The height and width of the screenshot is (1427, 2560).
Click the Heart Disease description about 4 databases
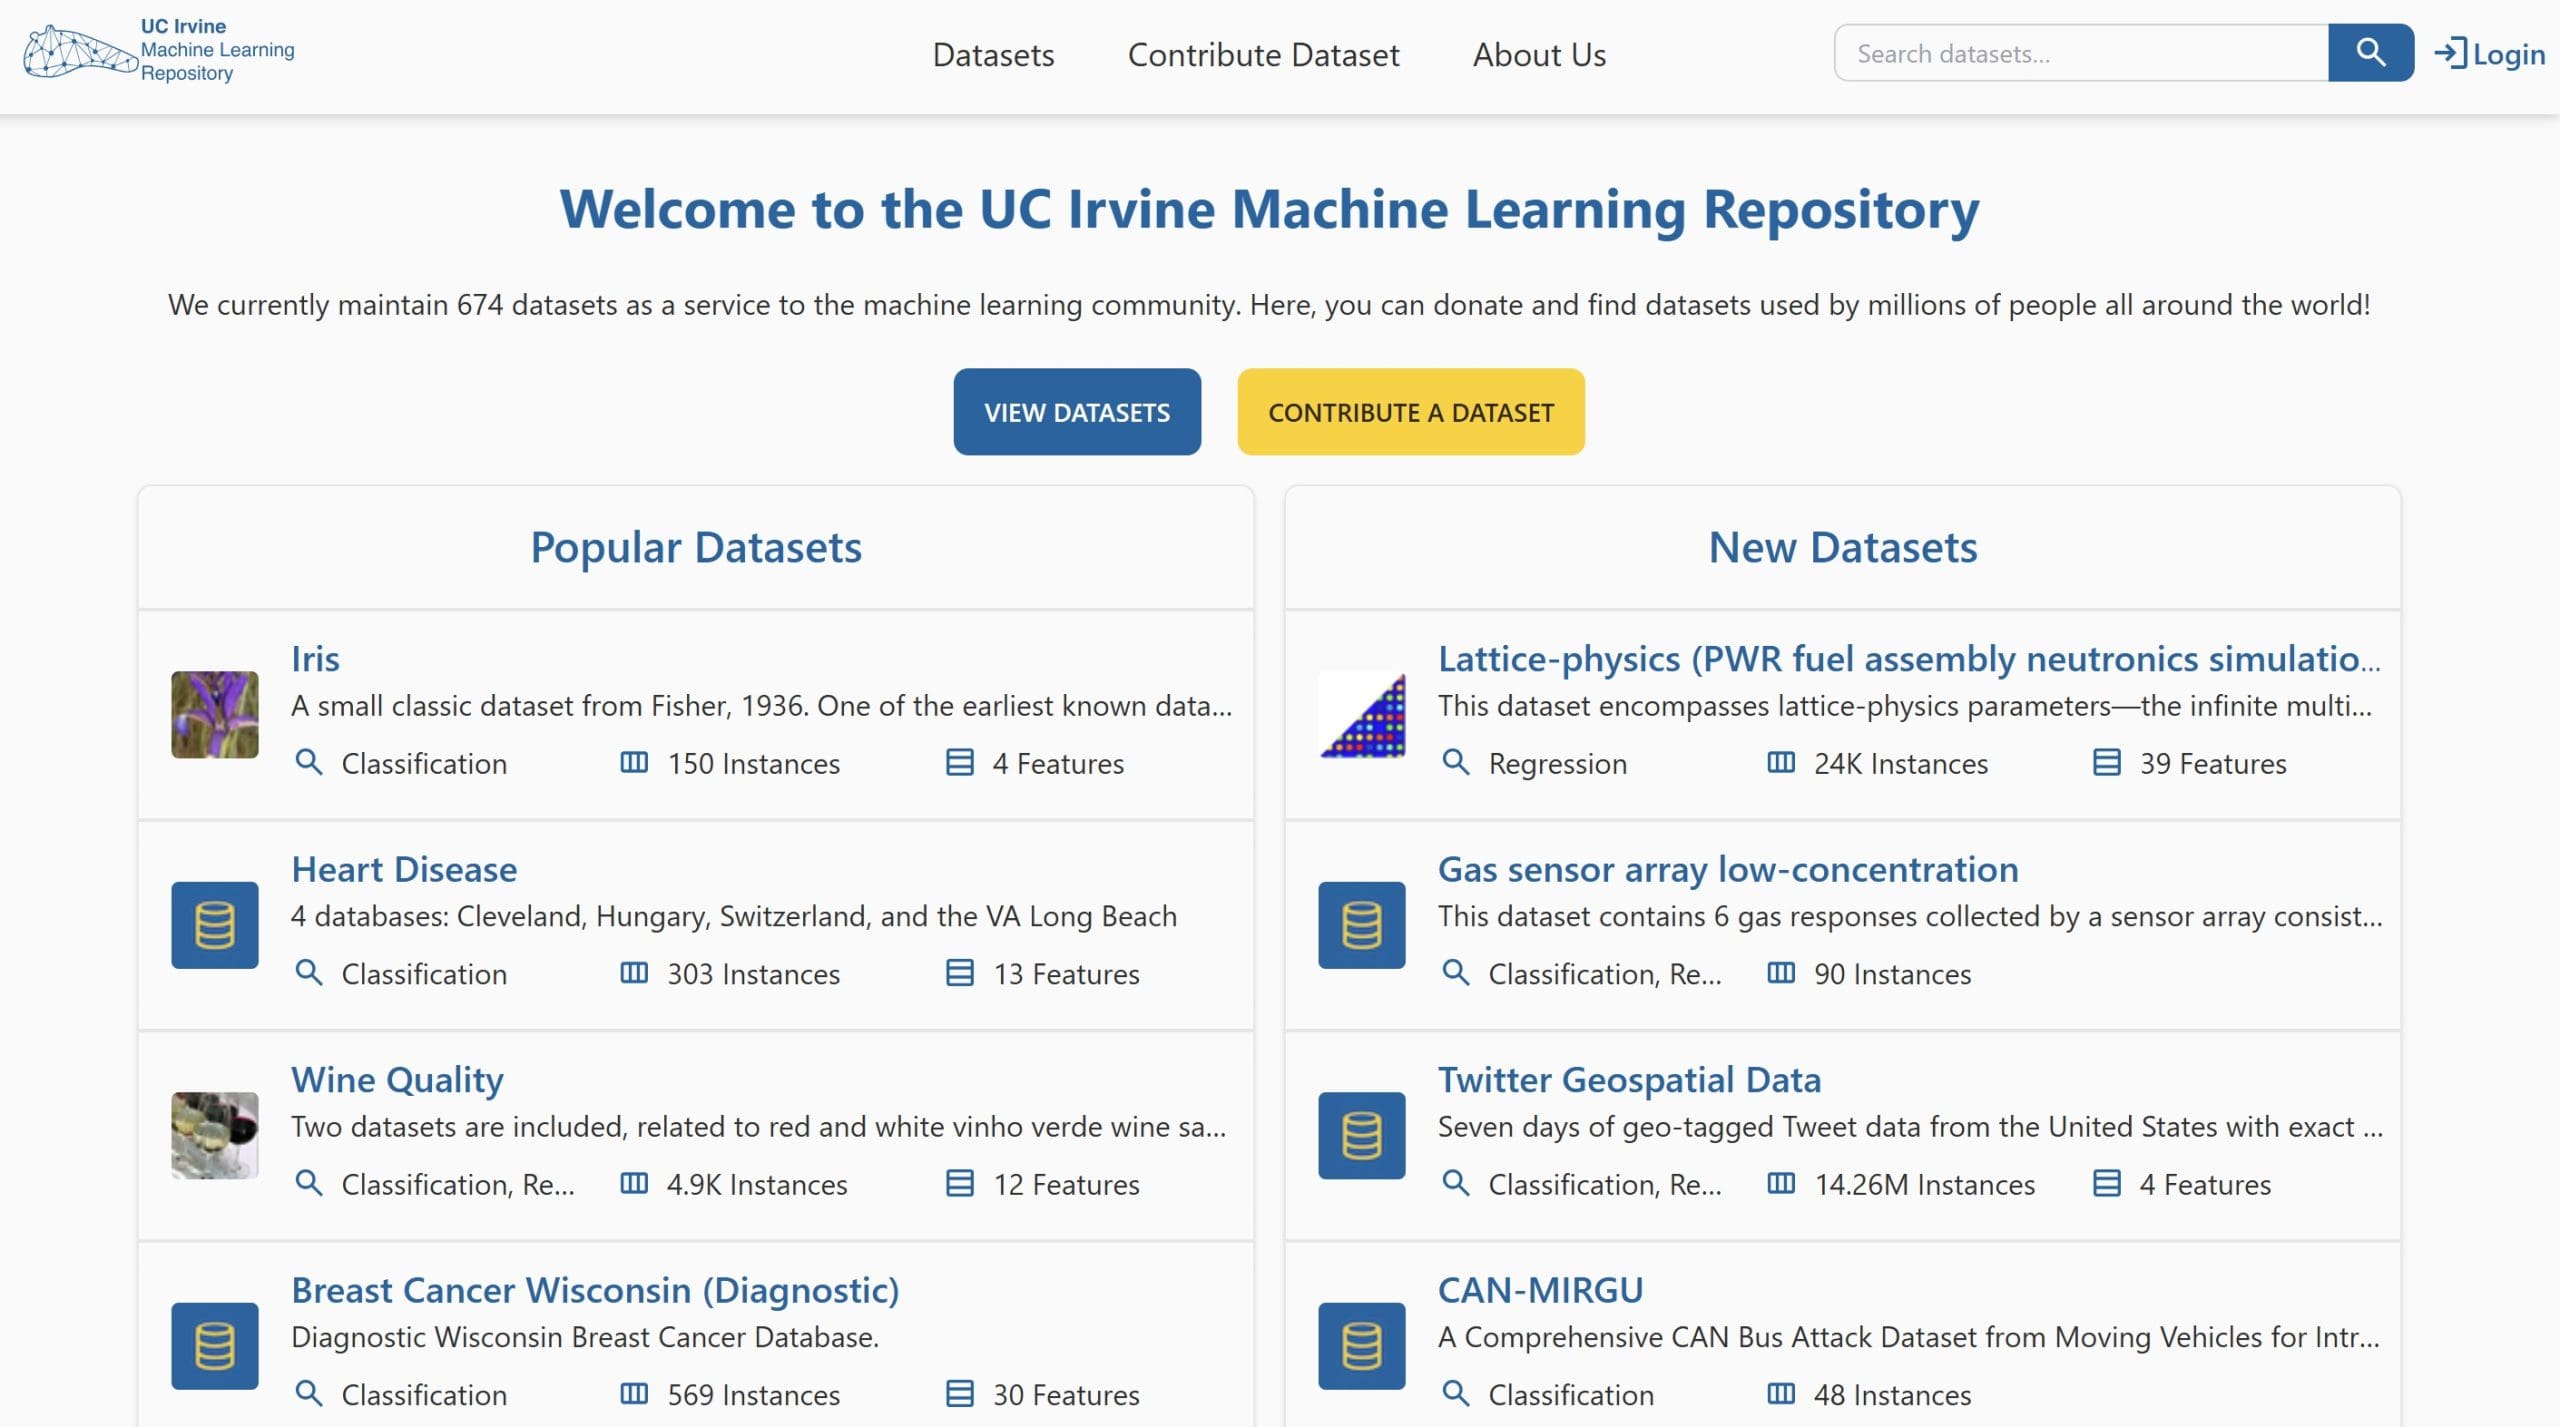click(x=733, y=916)
